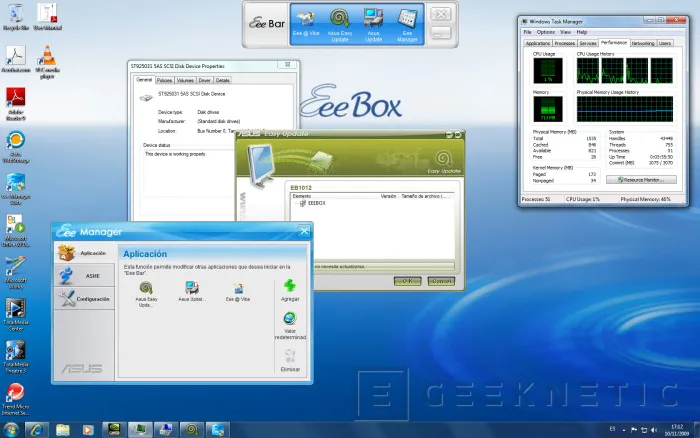Screen dimensions: 700x438
Task: Click Cancel in ASUS Easy Update
Action: pyautogui.click(x=441, y=281)
